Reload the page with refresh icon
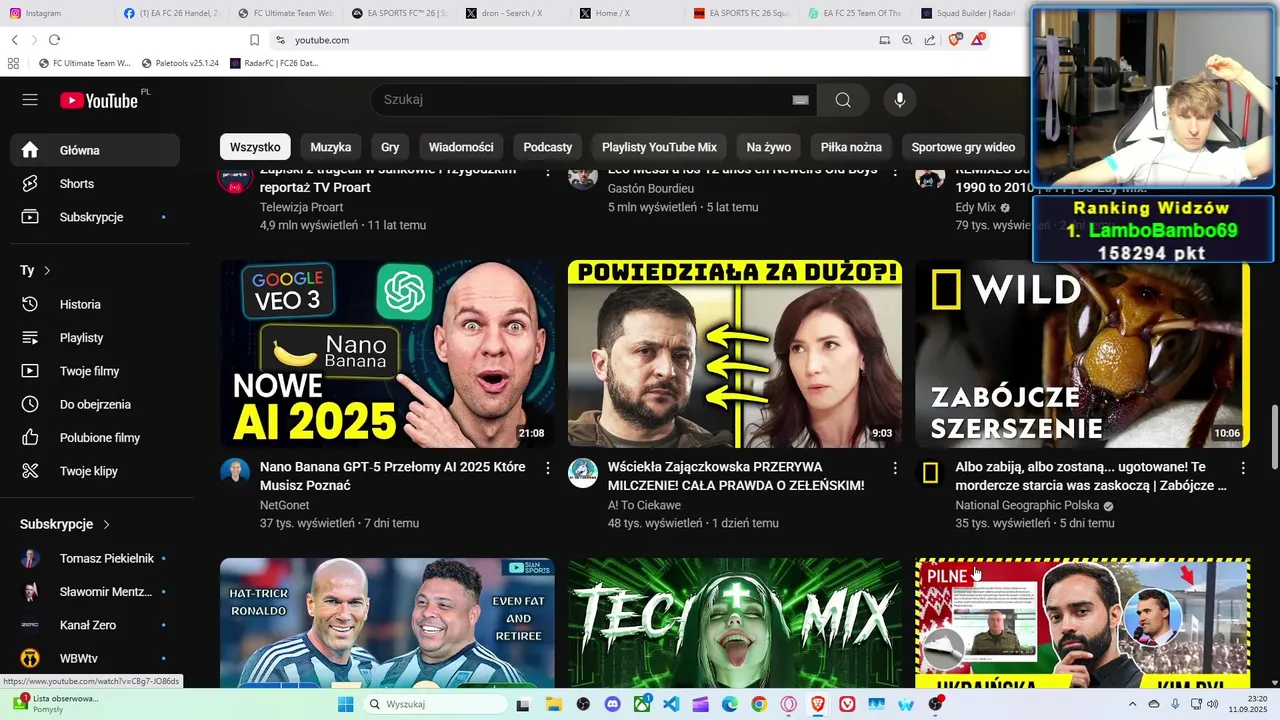 click(x=54, y=40)
